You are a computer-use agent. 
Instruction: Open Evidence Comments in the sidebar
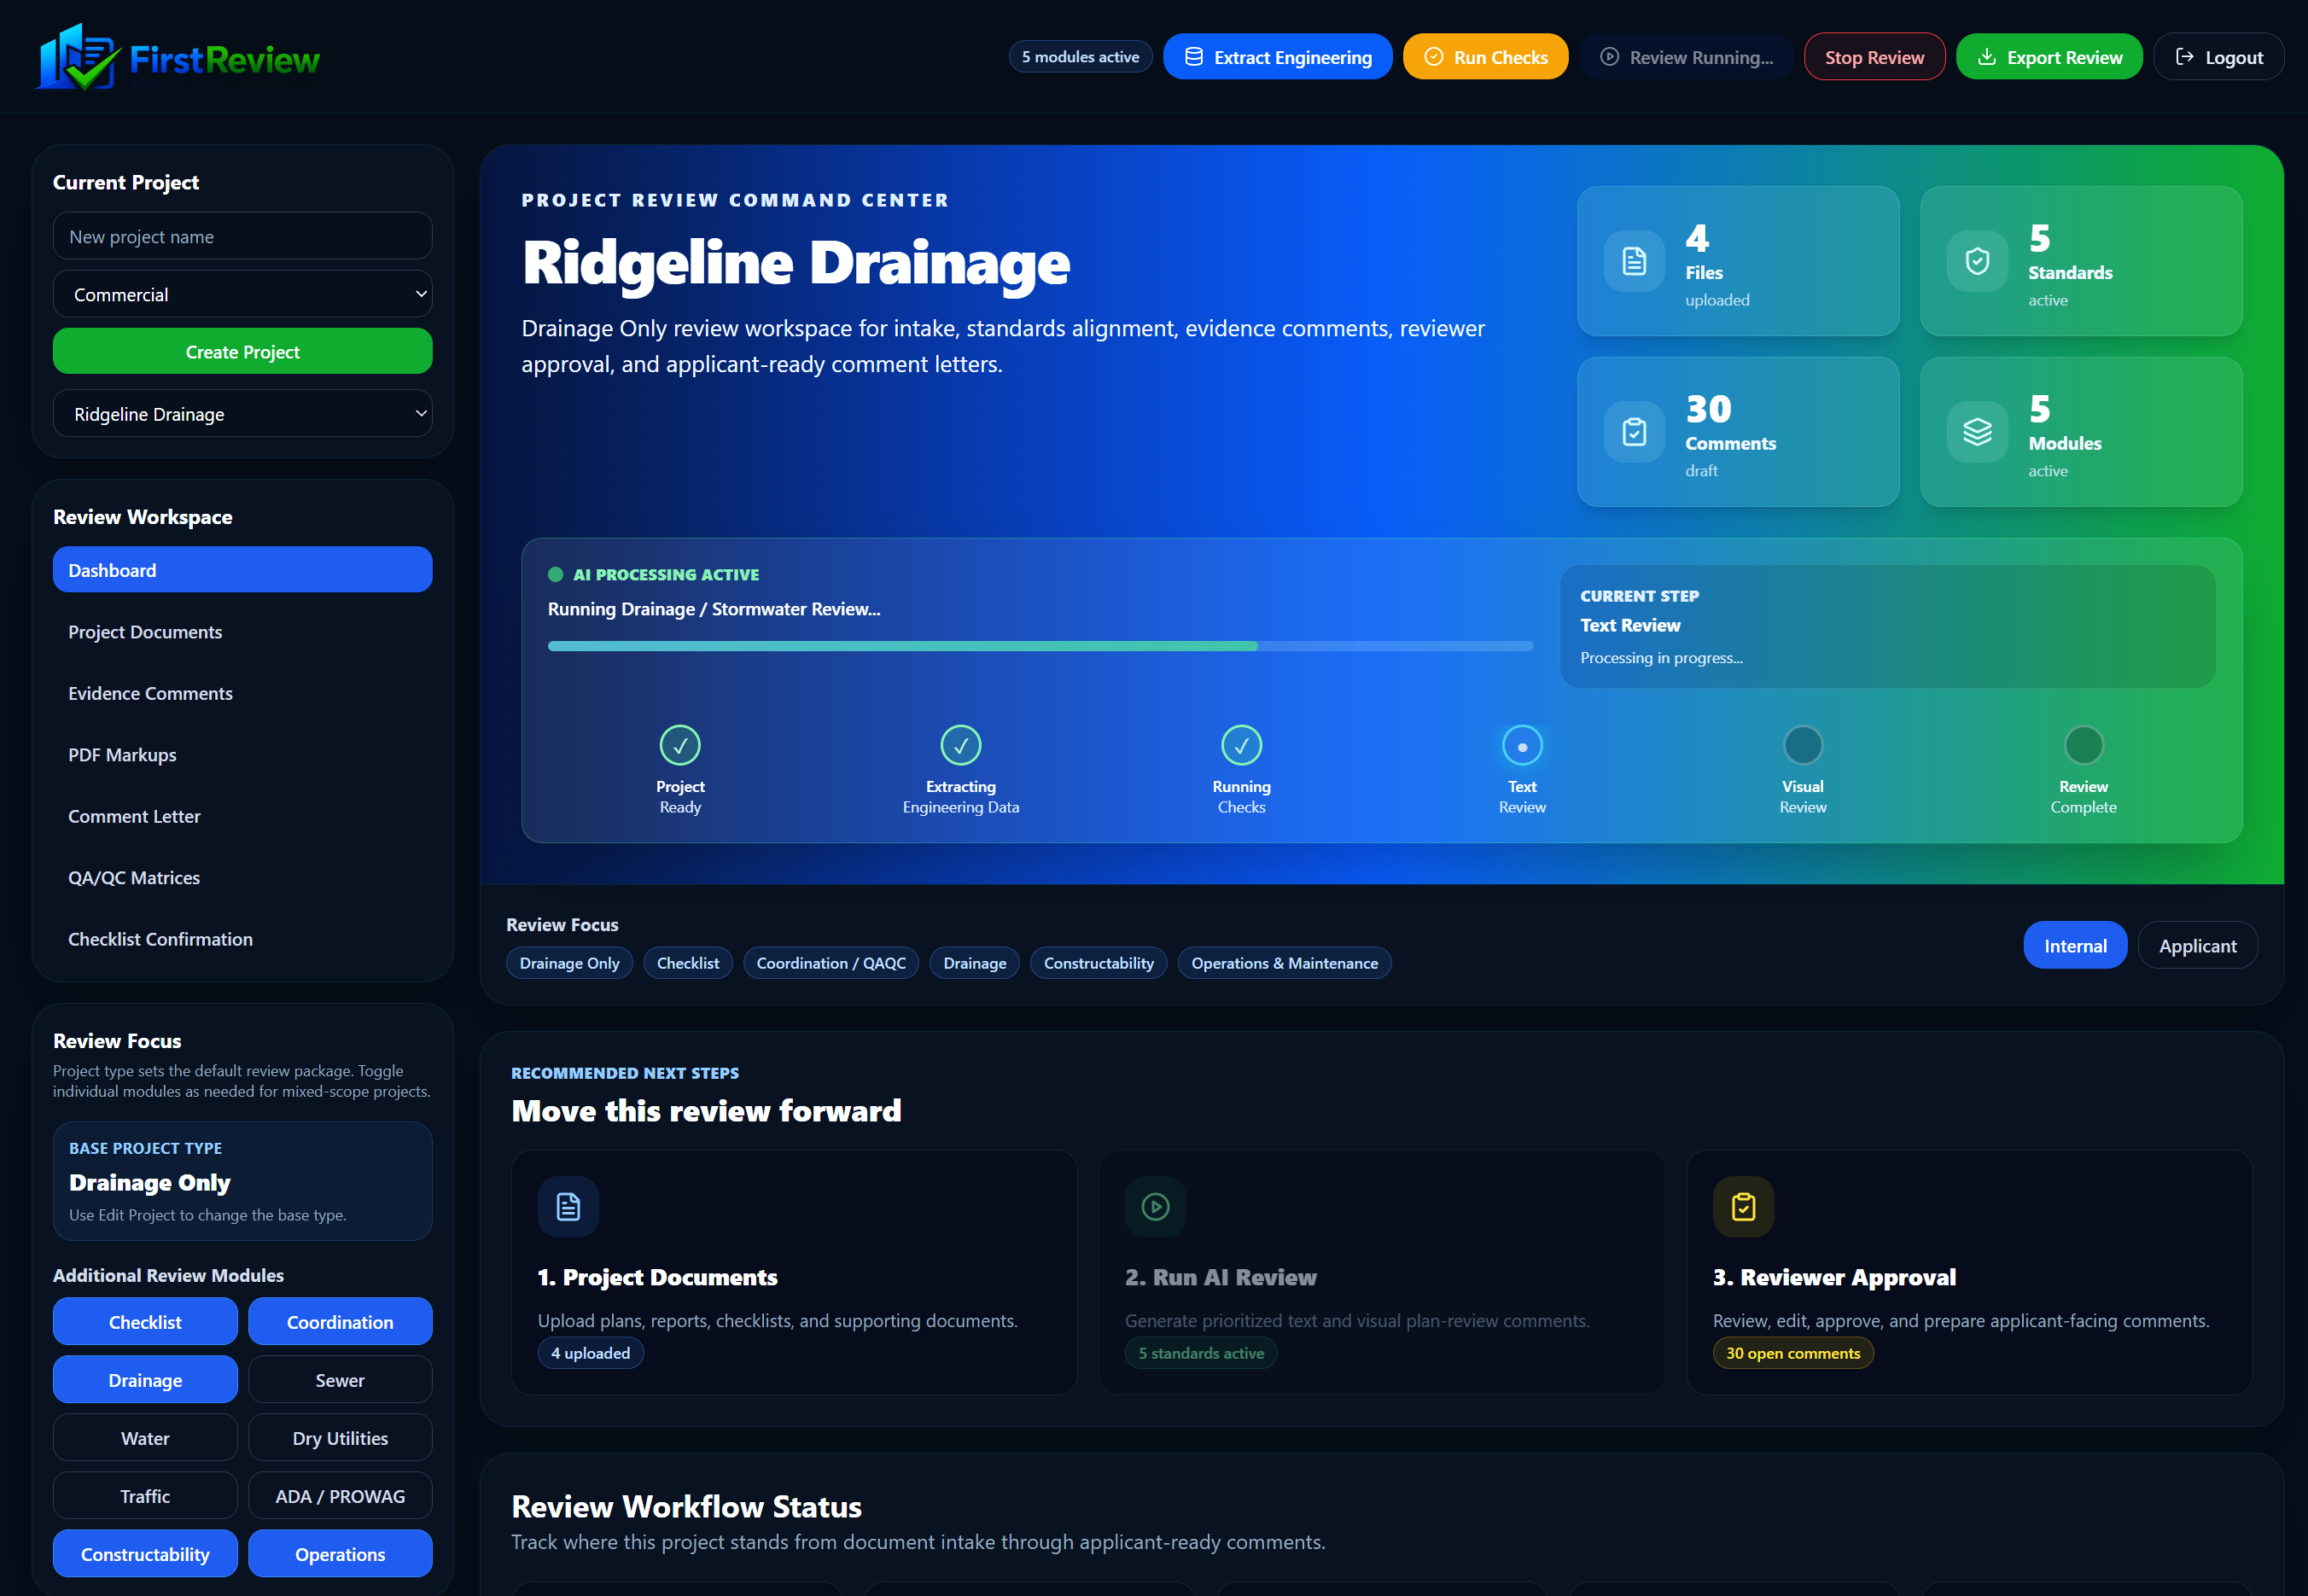pyautogui.click(x=243, y=693)
